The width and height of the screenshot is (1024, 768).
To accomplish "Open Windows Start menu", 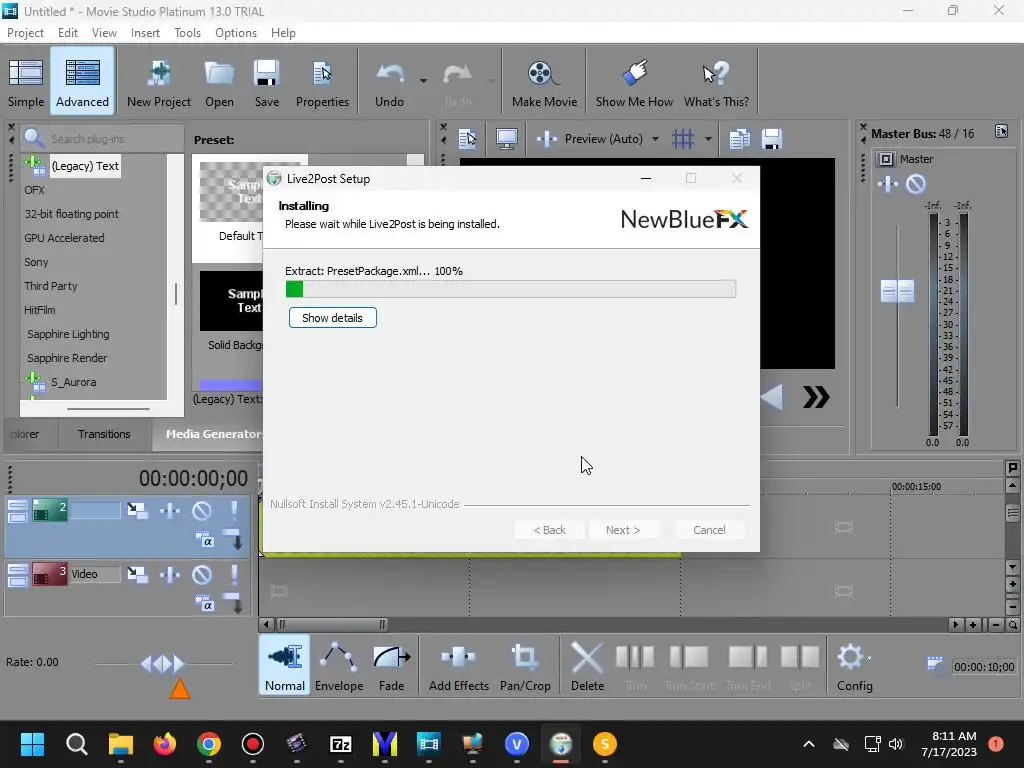I will (x=32, y=744).
